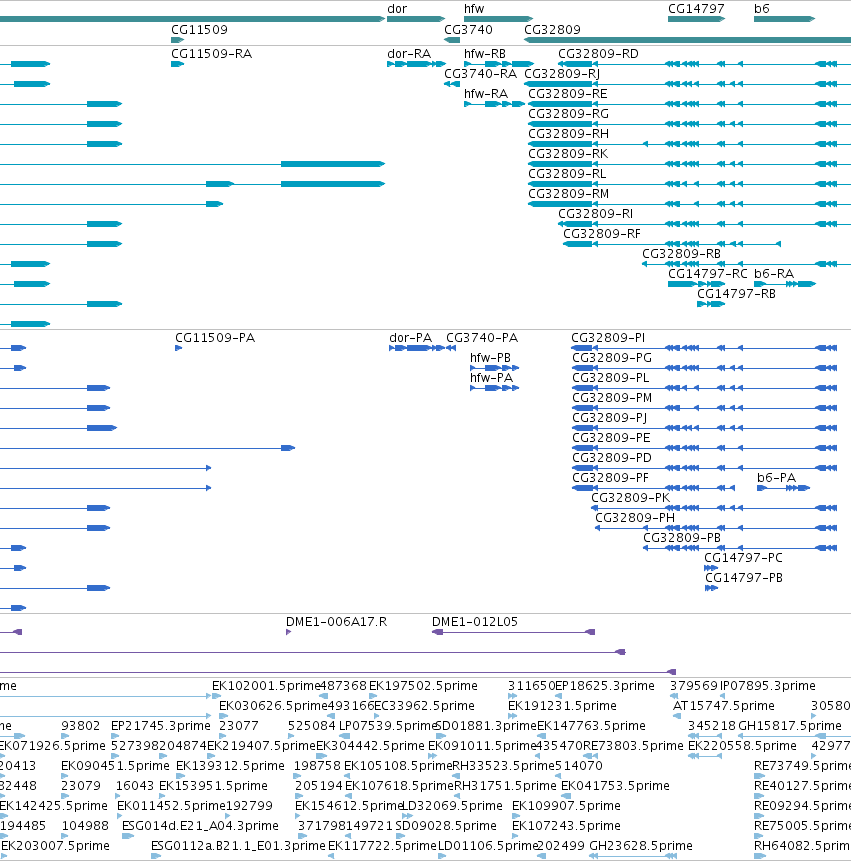Click transcript label CG32809-RH
The image size is (851, 861).
[568, 134]
